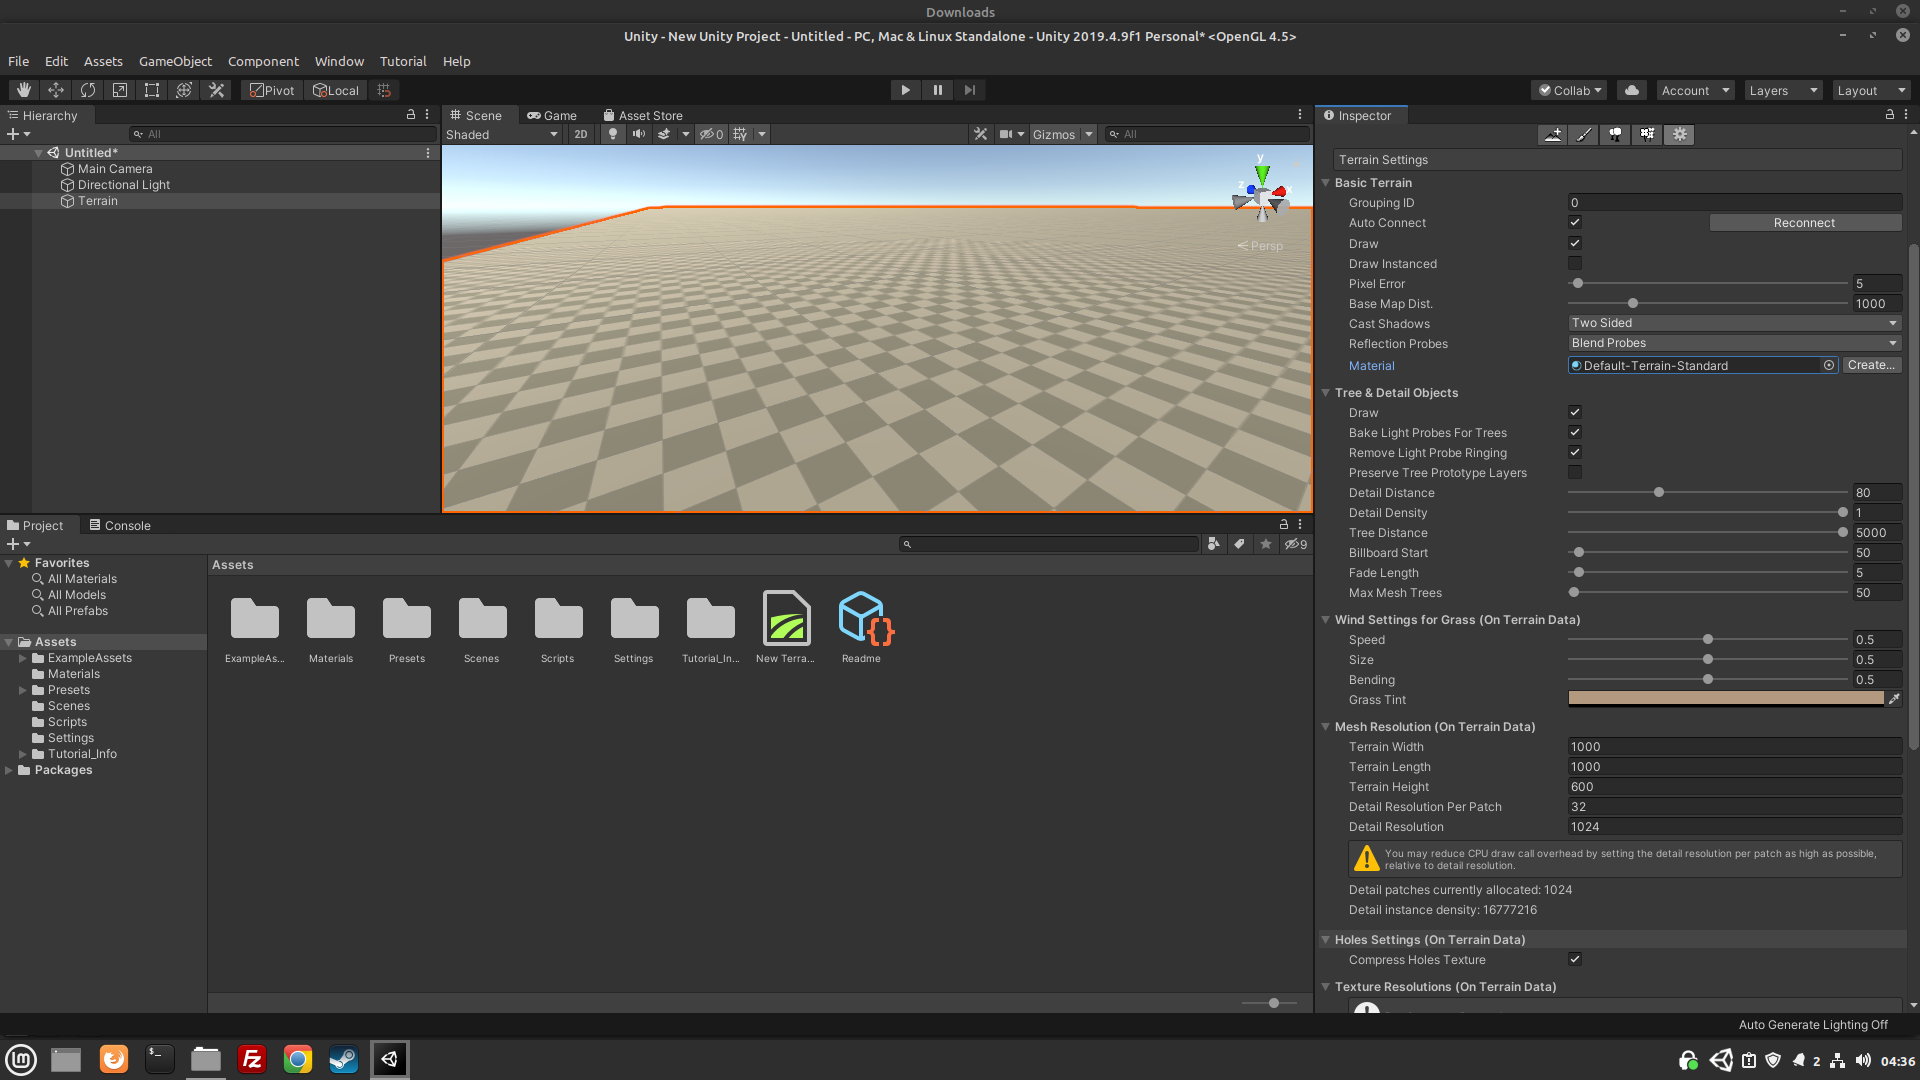Viewport: 1920px width, 1080px height.
Task: Toggle Basic Terrain Draw checkbox
Action: point(1575,243)
